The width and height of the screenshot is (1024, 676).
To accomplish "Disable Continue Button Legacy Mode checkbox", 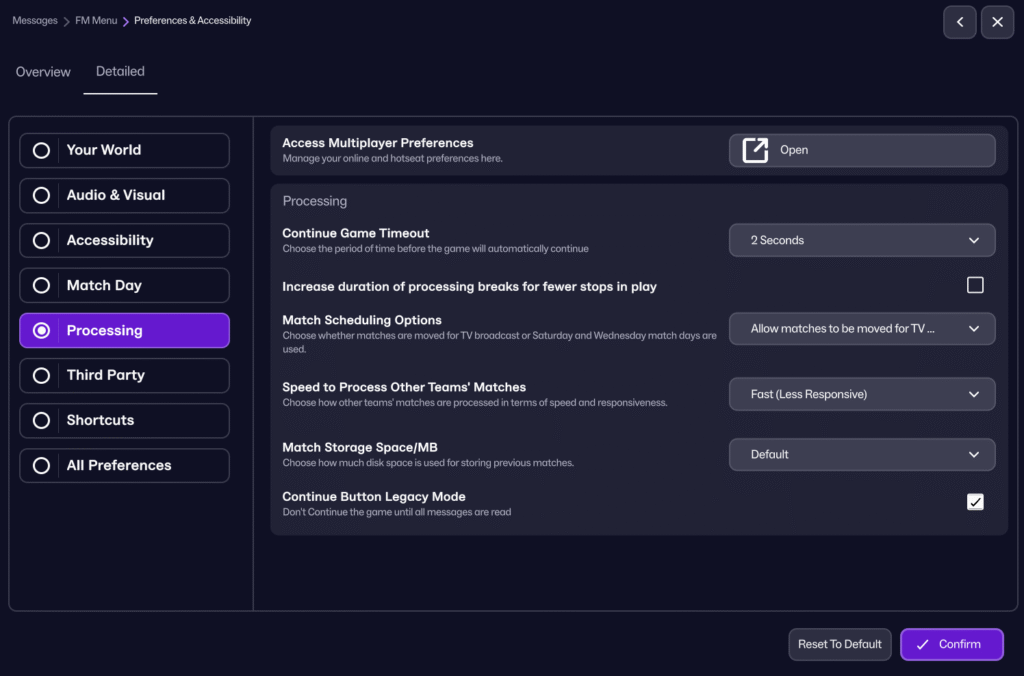I will [975, 502].
